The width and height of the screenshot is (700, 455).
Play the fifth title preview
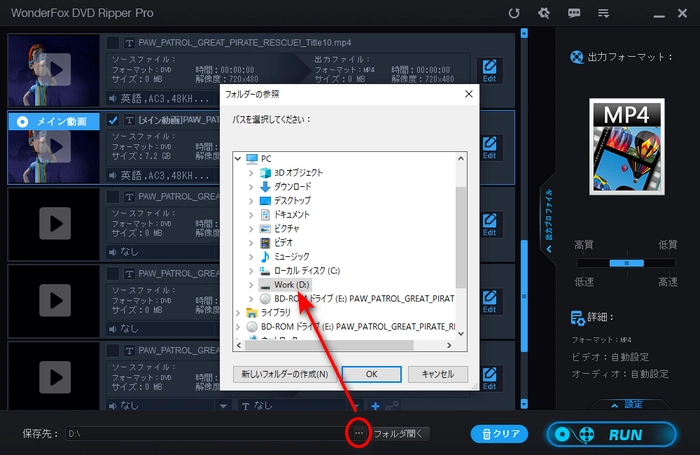tap(55, 377)
